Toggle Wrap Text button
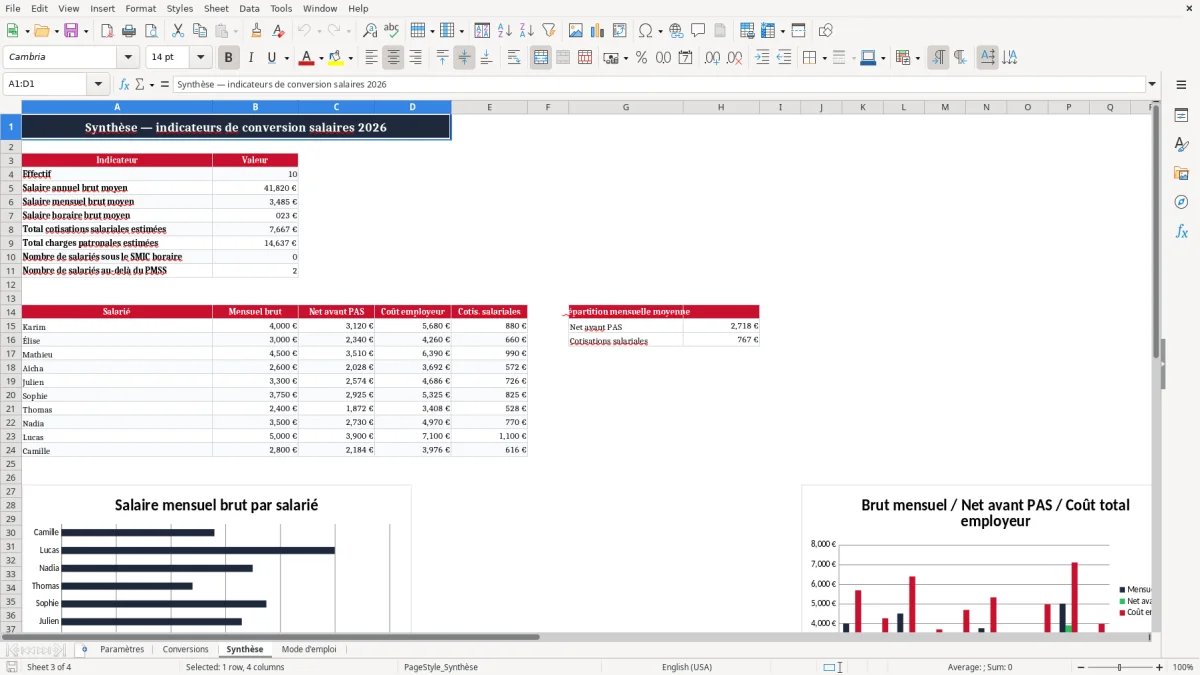This screenshot has width=1200, height=675. (514, 58)
